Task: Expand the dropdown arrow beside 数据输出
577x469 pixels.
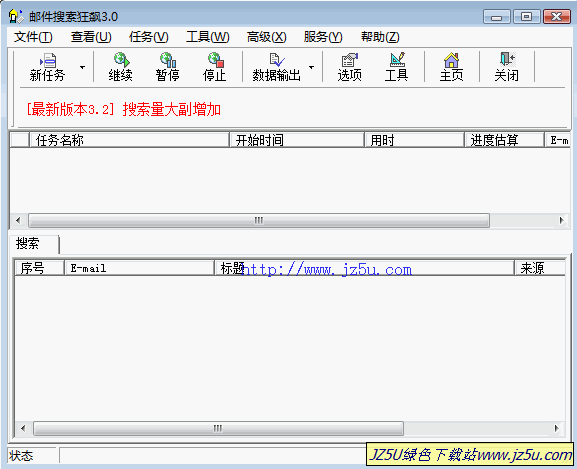Action: pyautogui.click(x=311, y=67)
